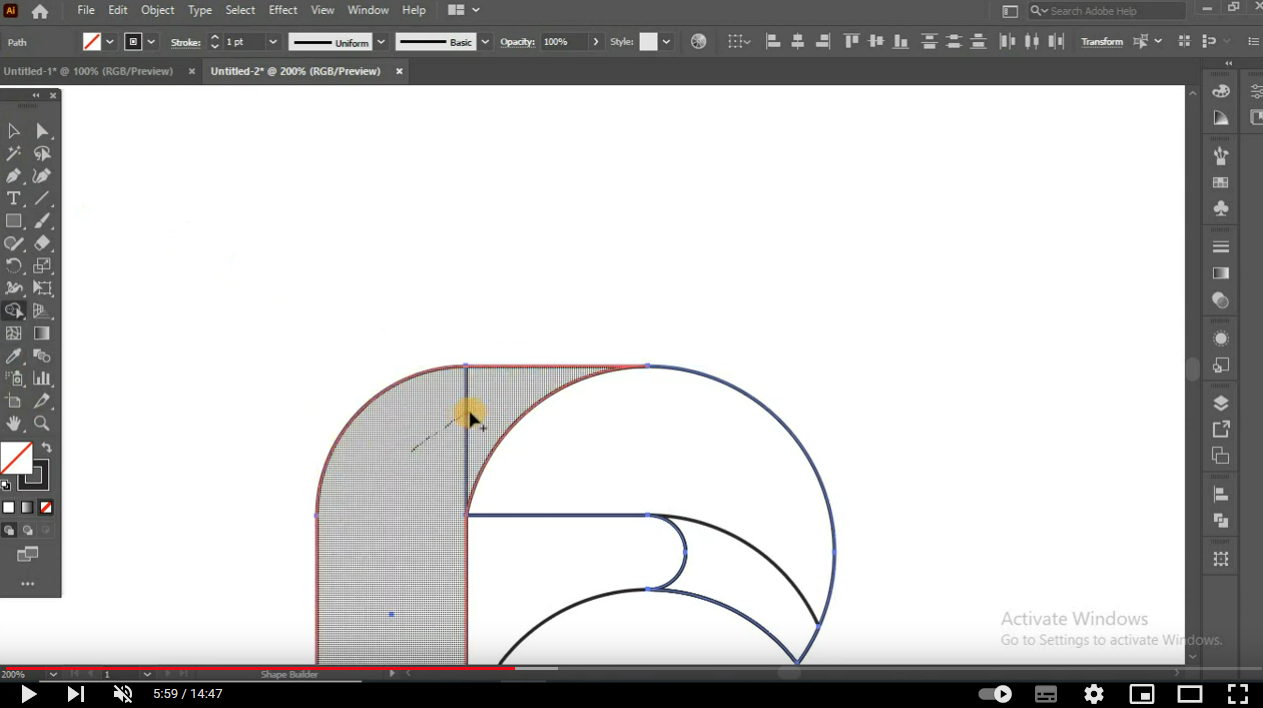Viewport: 1263px width, 708px height.
Task: Toggle horizontal align center in the control bar
Action: 797,40
